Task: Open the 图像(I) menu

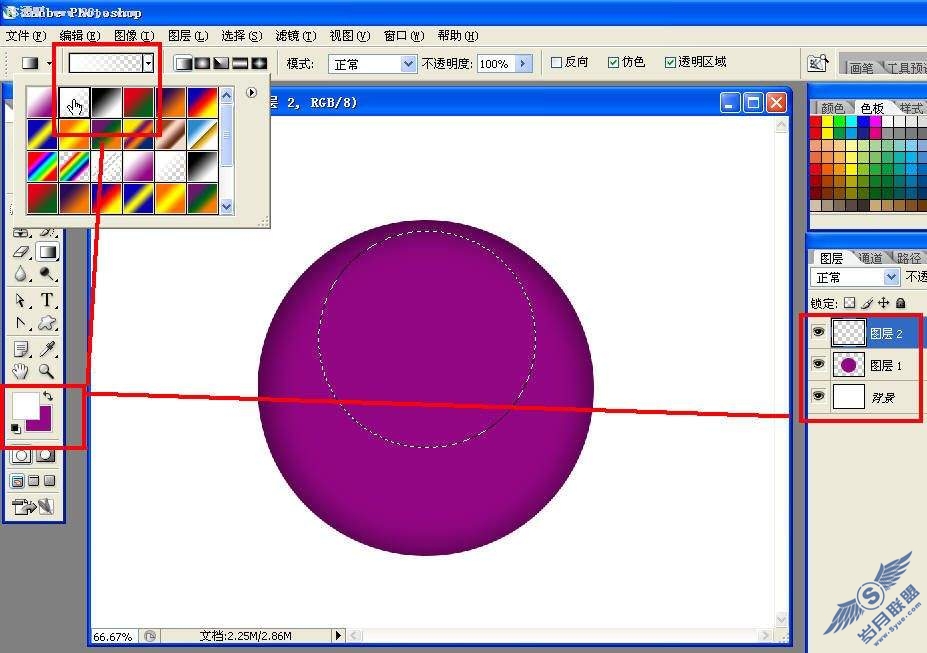Action: click(x=134, y=36)
